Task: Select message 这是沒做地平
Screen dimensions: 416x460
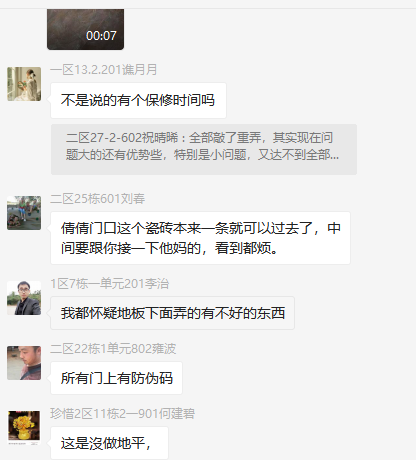Action: [x=109, y=443]
